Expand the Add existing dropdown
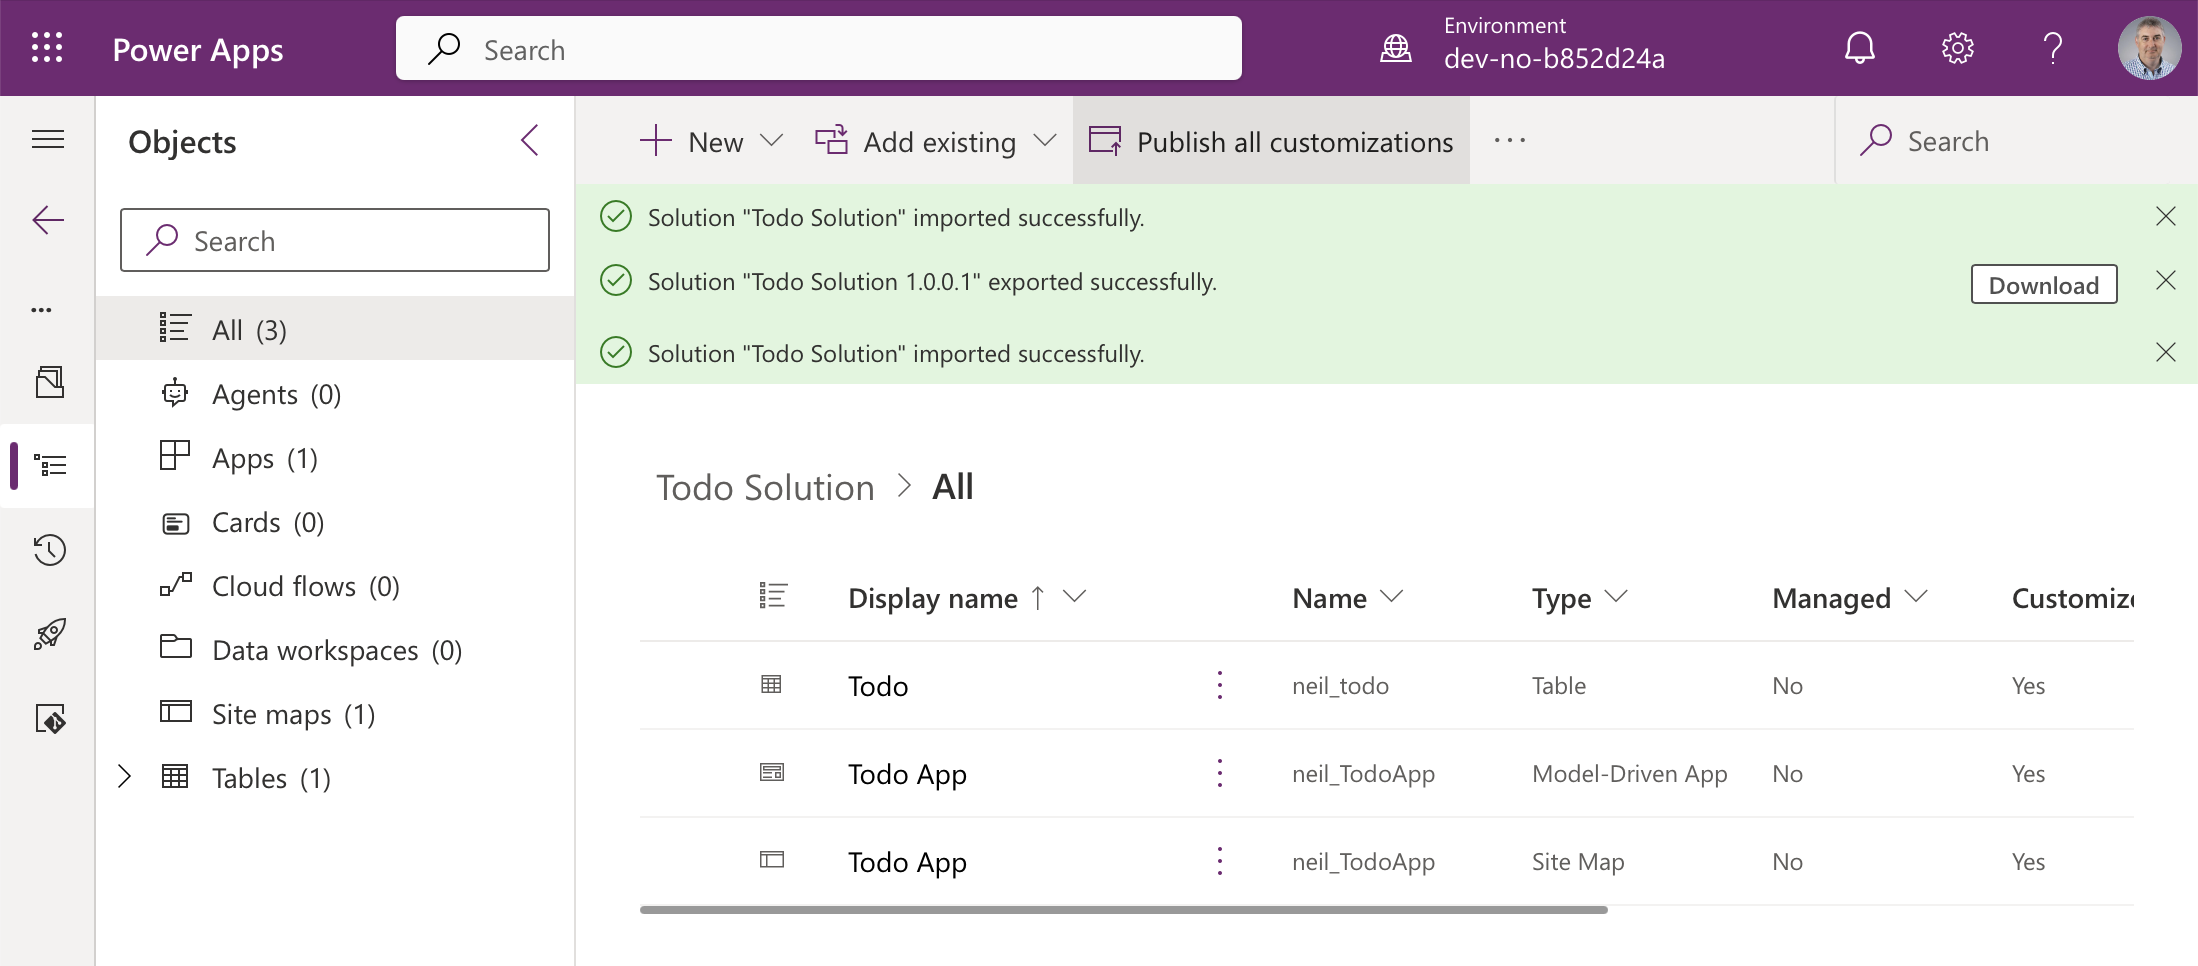Image resolution: width=2198 pixels, height=966 pixels. click(x=1045, y=141)
